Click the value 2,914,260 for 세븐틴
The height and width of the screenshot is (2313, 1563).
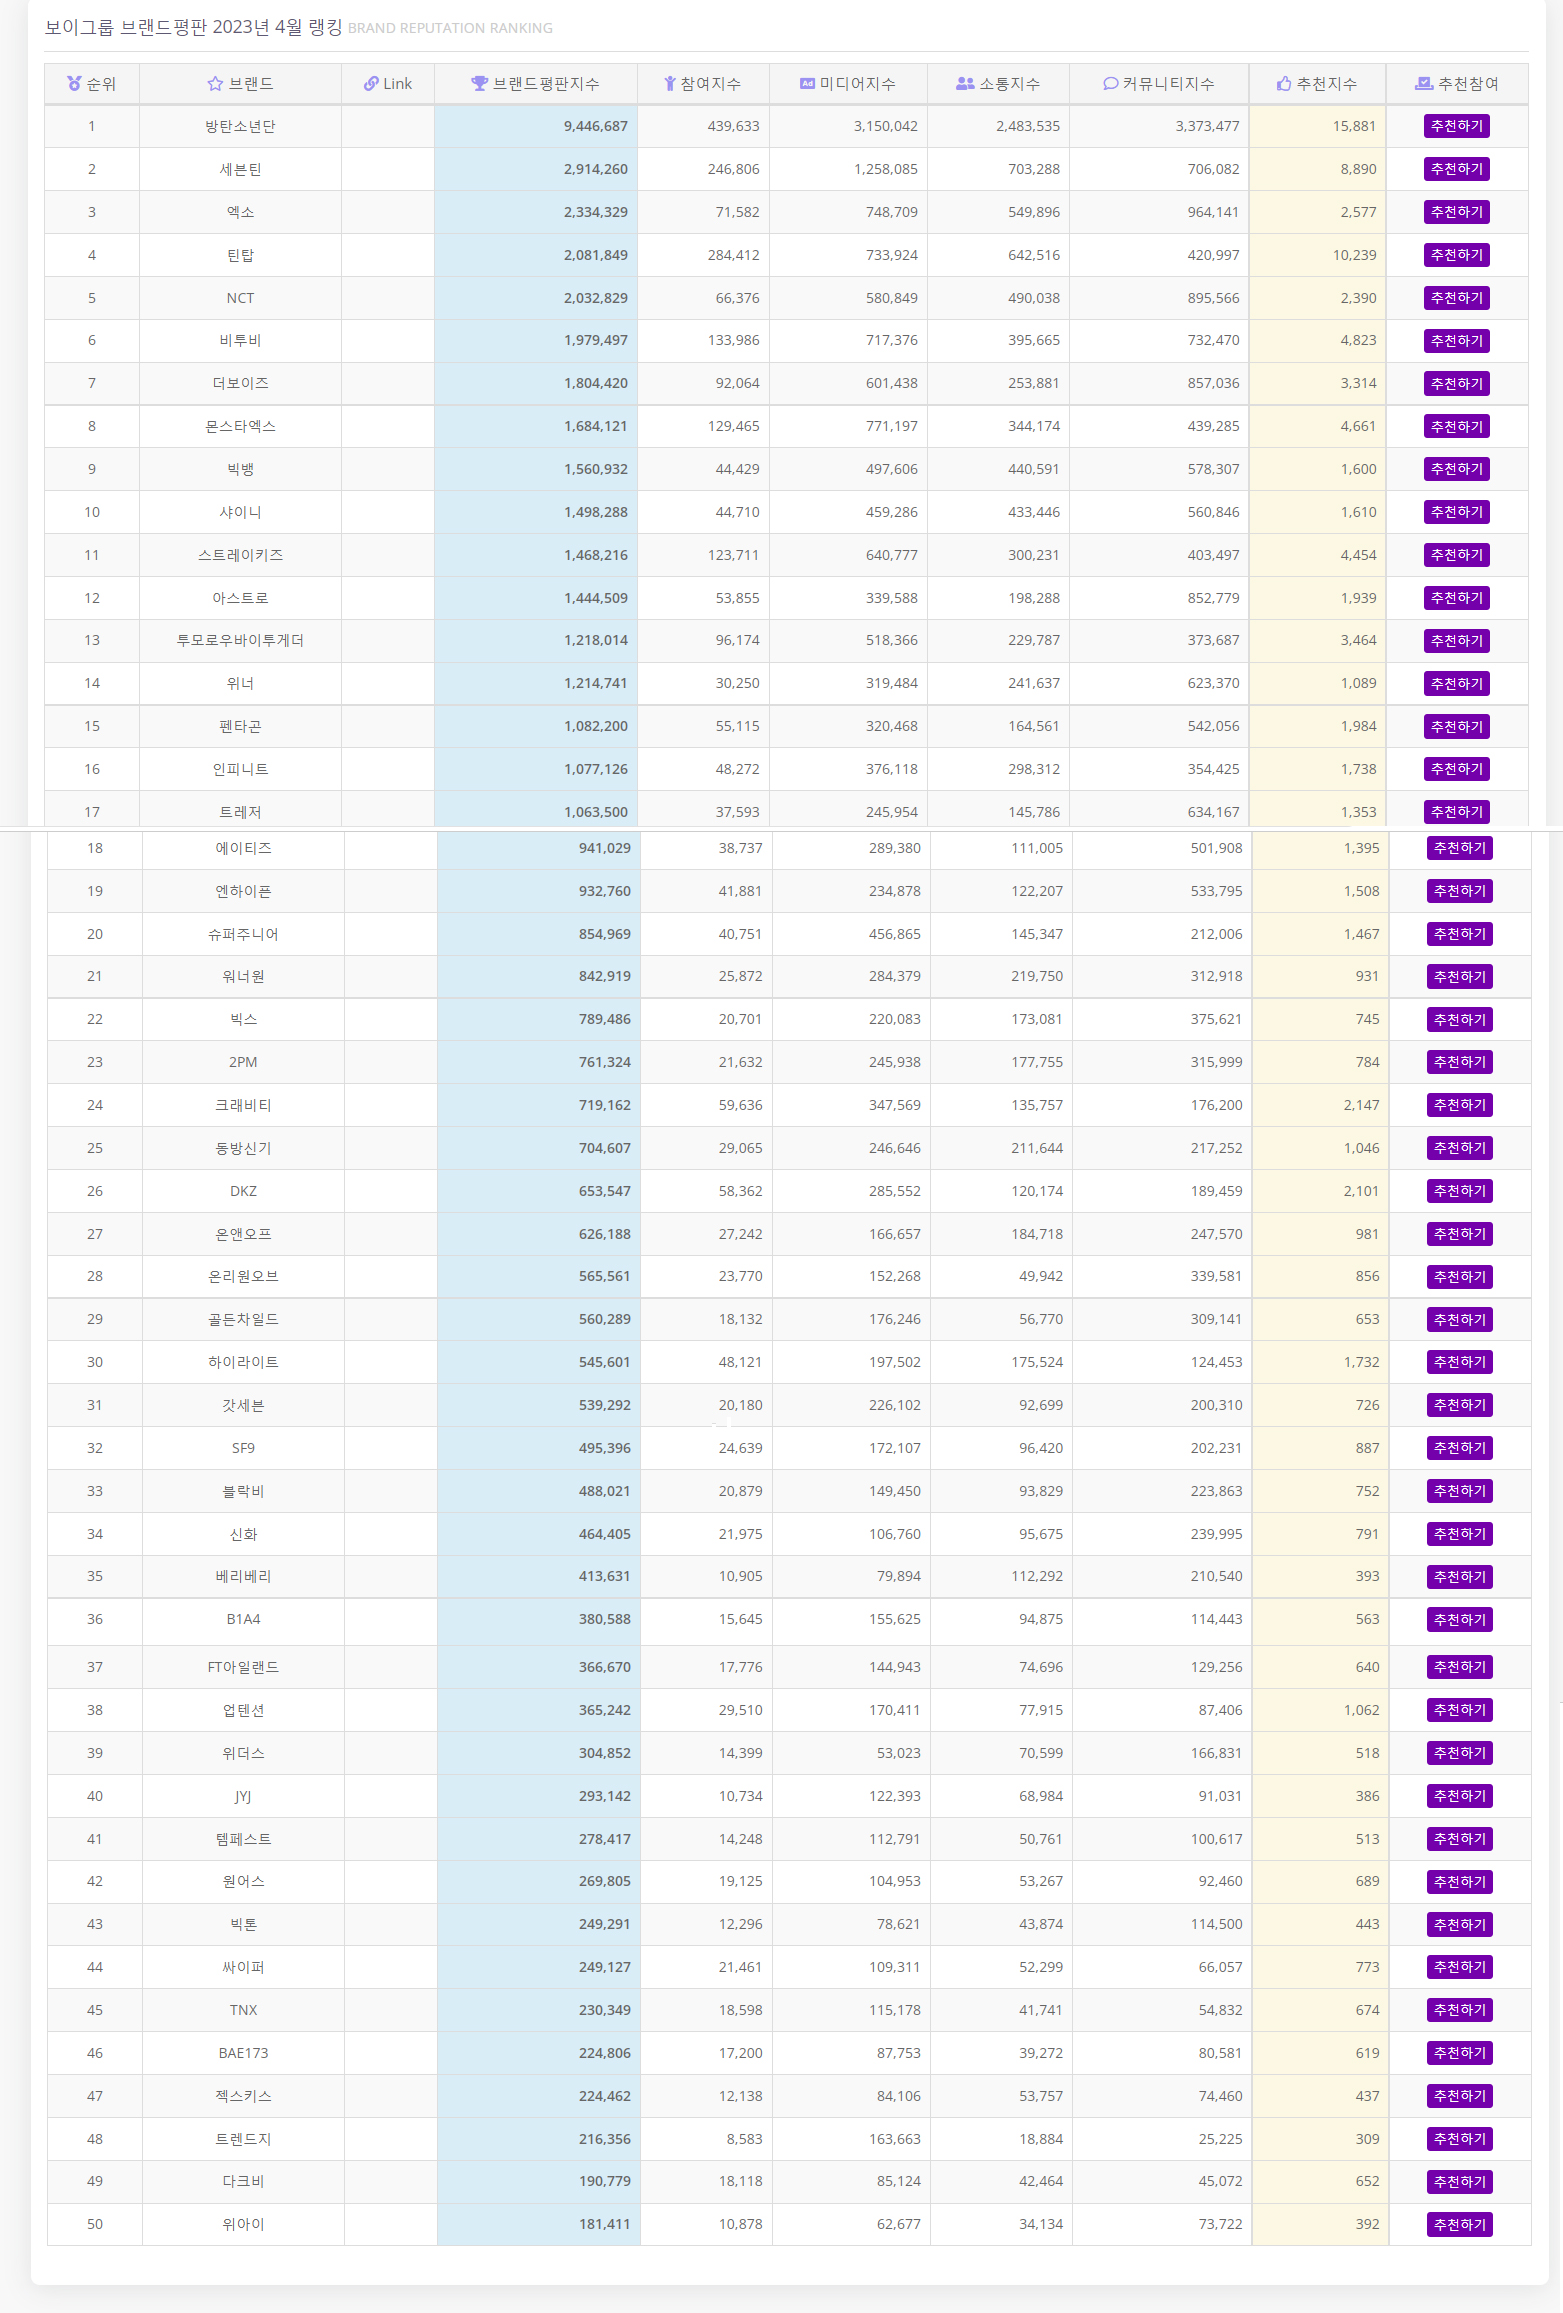pyautogui.click(x=595, y=169)
